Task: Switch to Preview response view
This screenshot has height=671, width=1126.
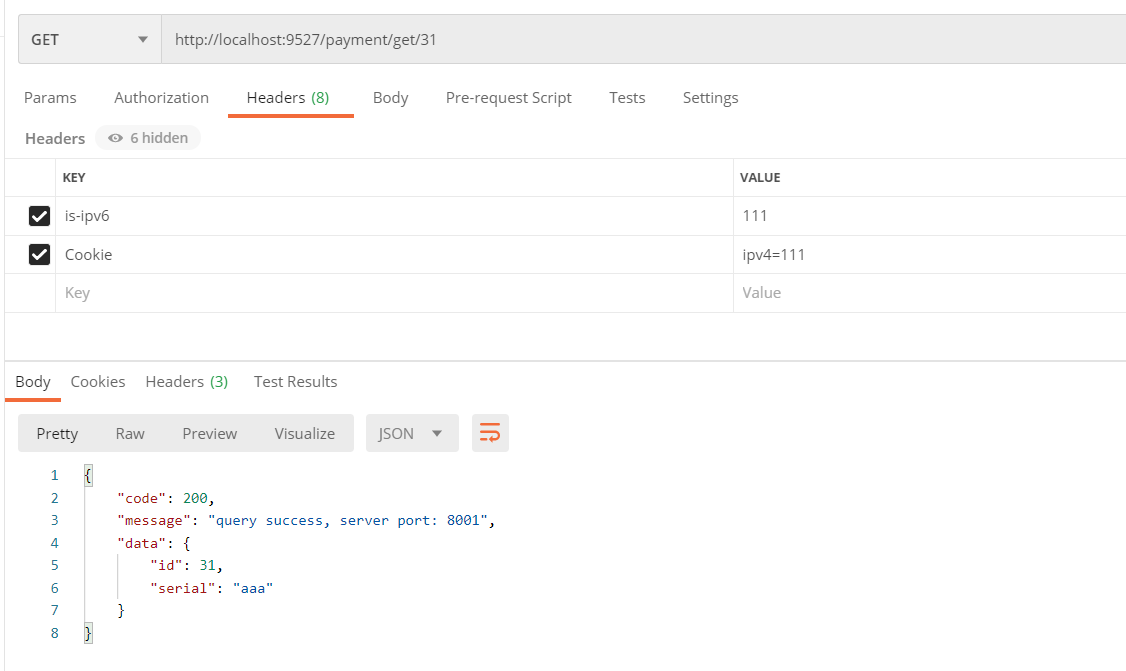Action: (x=210, y=433)
